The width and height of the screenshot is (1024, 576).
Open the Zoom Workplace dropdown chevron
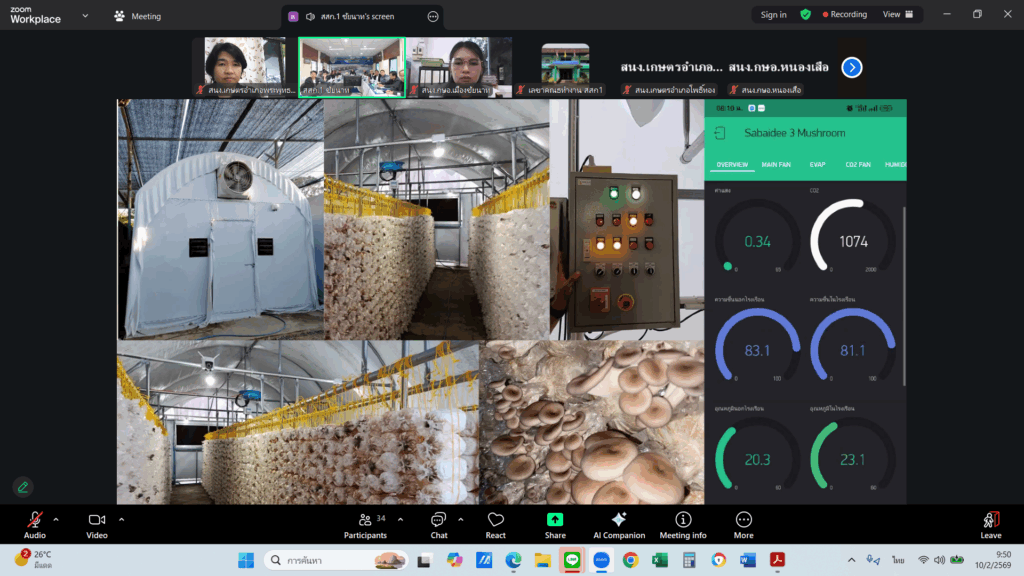85,16
